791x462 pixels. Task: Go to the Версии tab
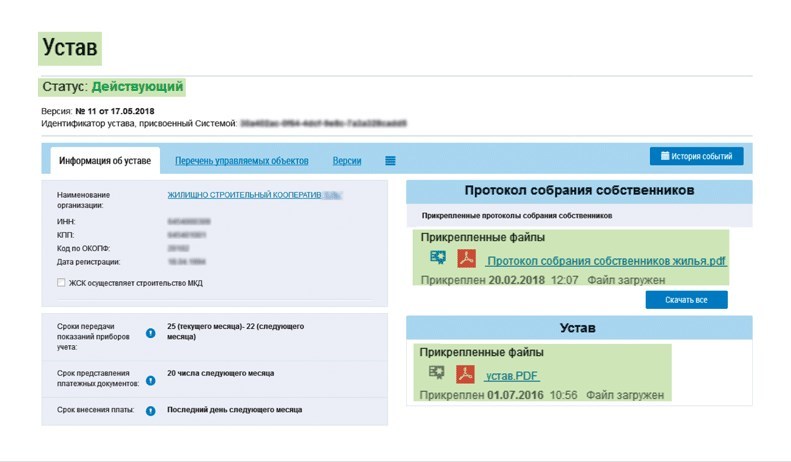point(347,161)
